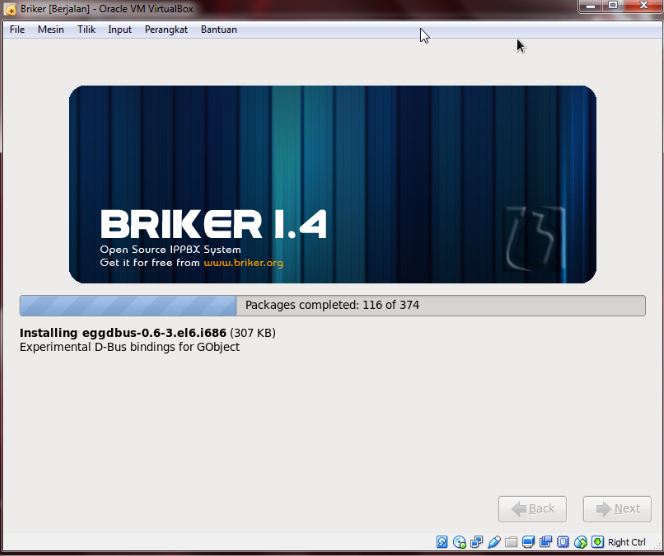Image resolution: width=664 pixels, height=556 pixels.
Task: Click the keyboard capture green arrow icon
Action: 597,542
